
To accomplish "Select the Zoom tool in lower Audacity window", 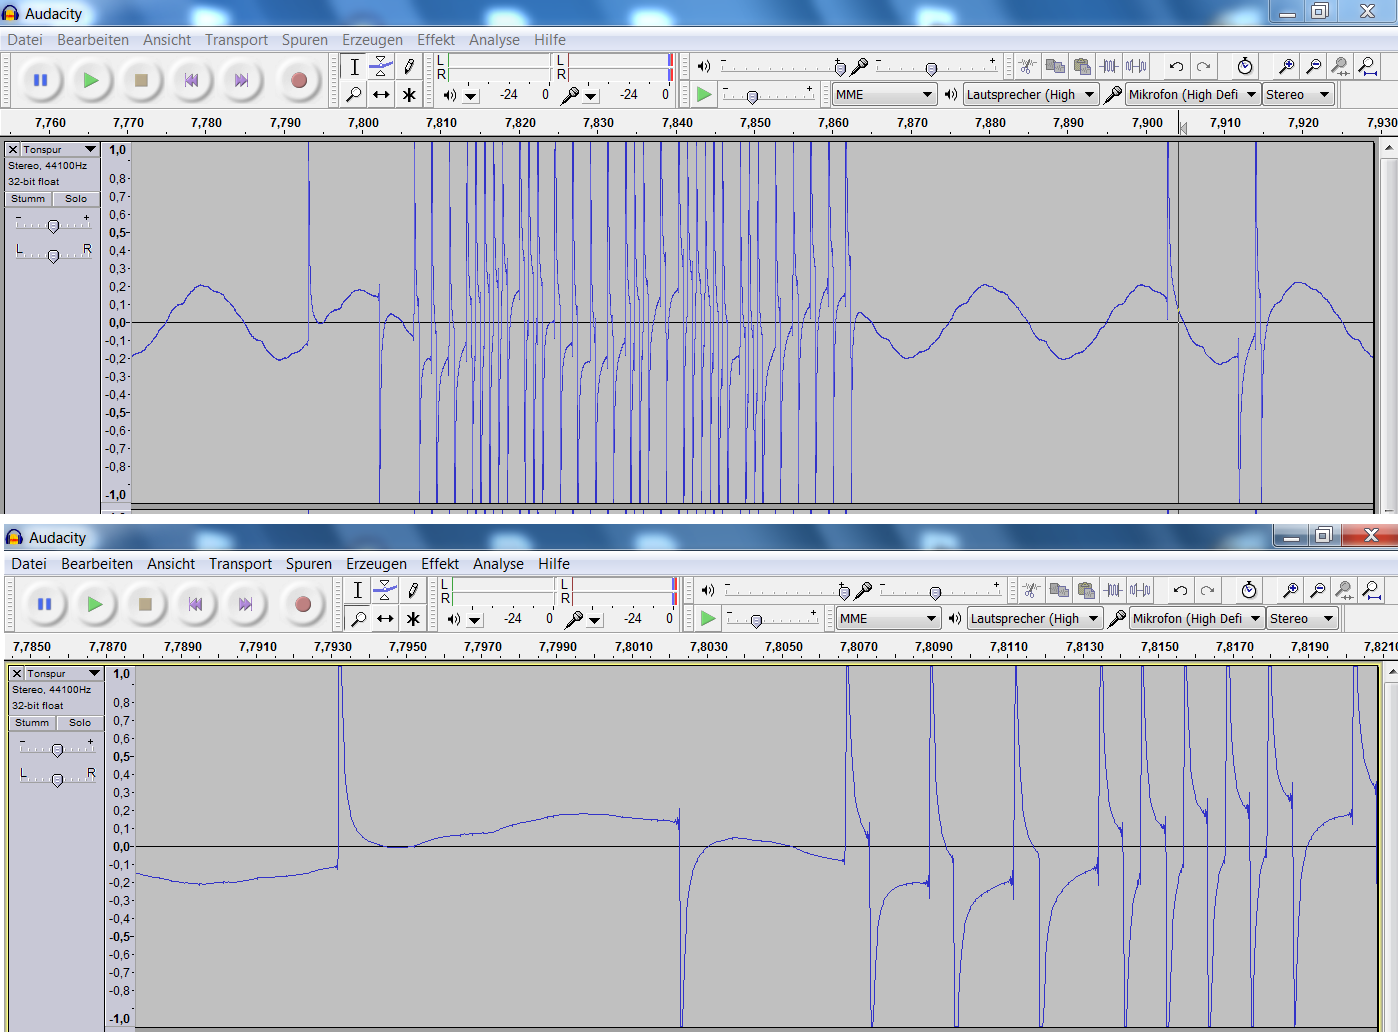I will click(x=358, y=619).
